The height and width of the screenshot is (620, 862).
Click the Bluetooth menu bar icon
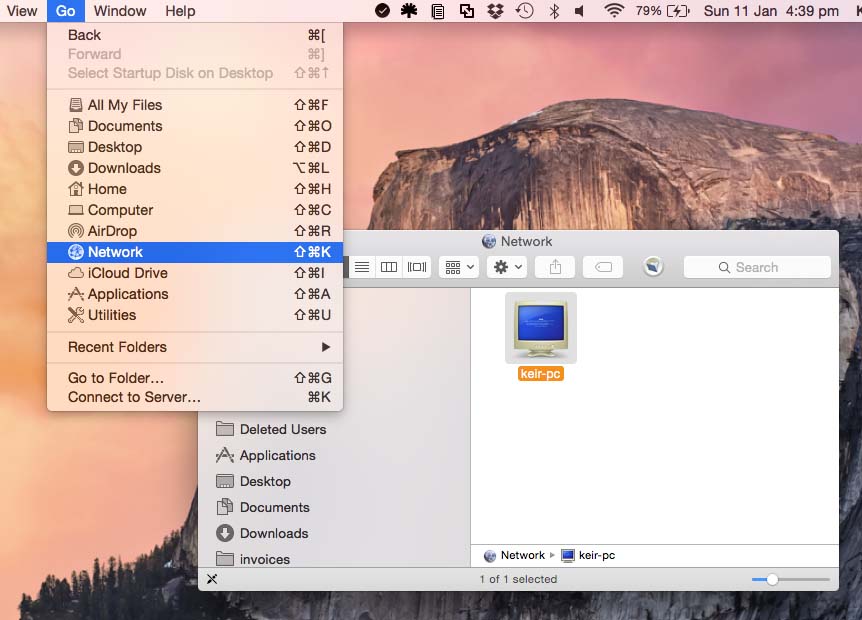[x=554, y=11]
